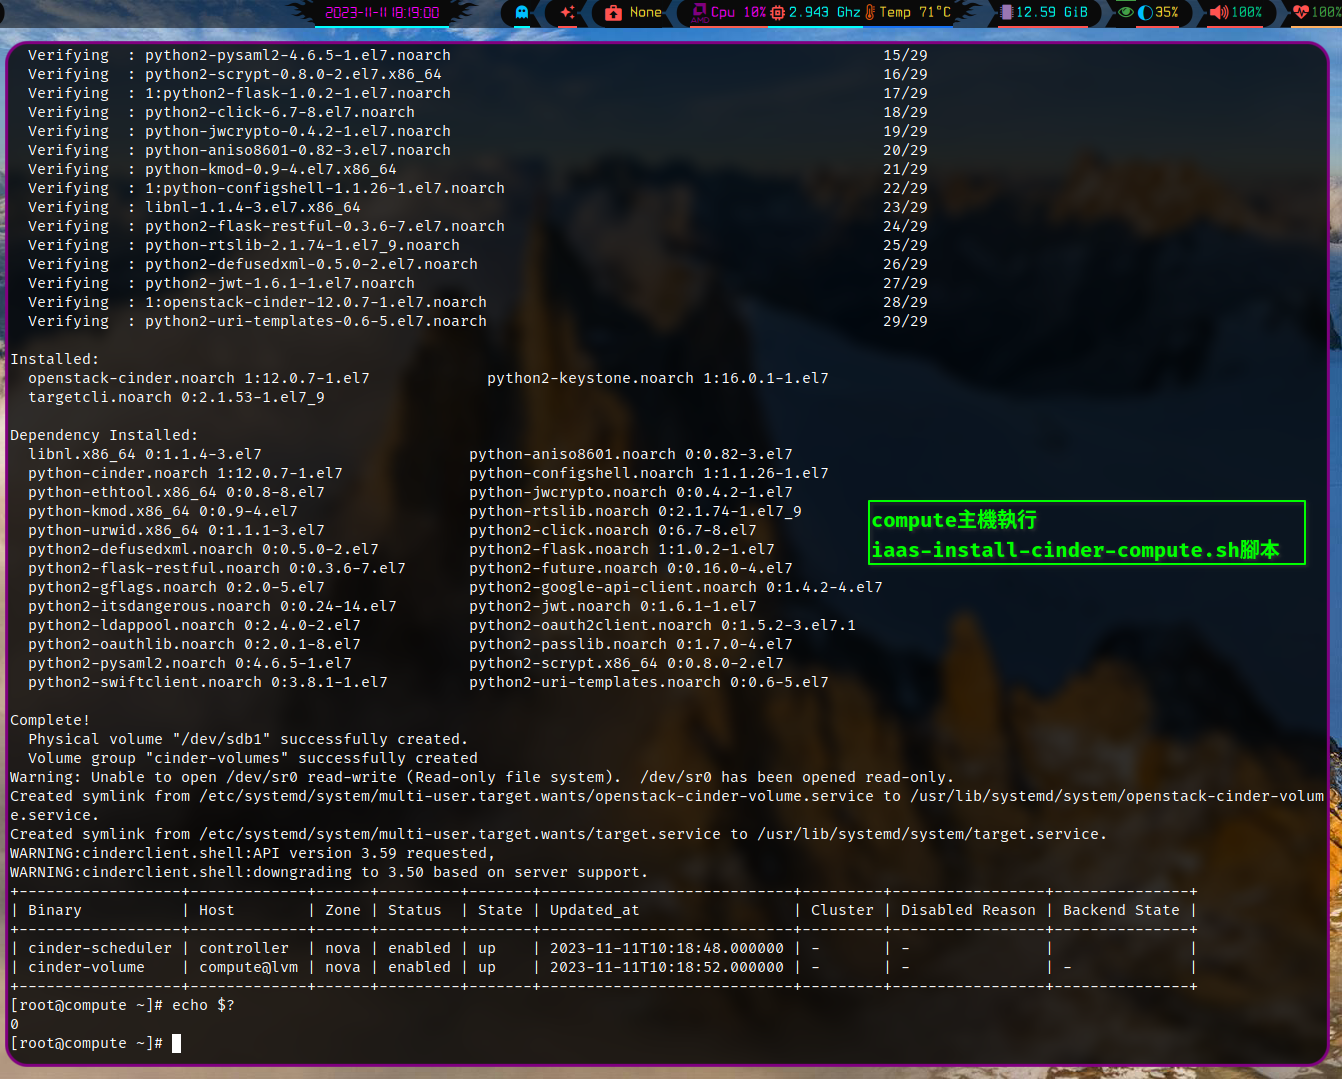Click the RAM stick icon beside 12.59 GiB
Viewport: 1342px width, 1079px height.
(x=1007, y=13)
